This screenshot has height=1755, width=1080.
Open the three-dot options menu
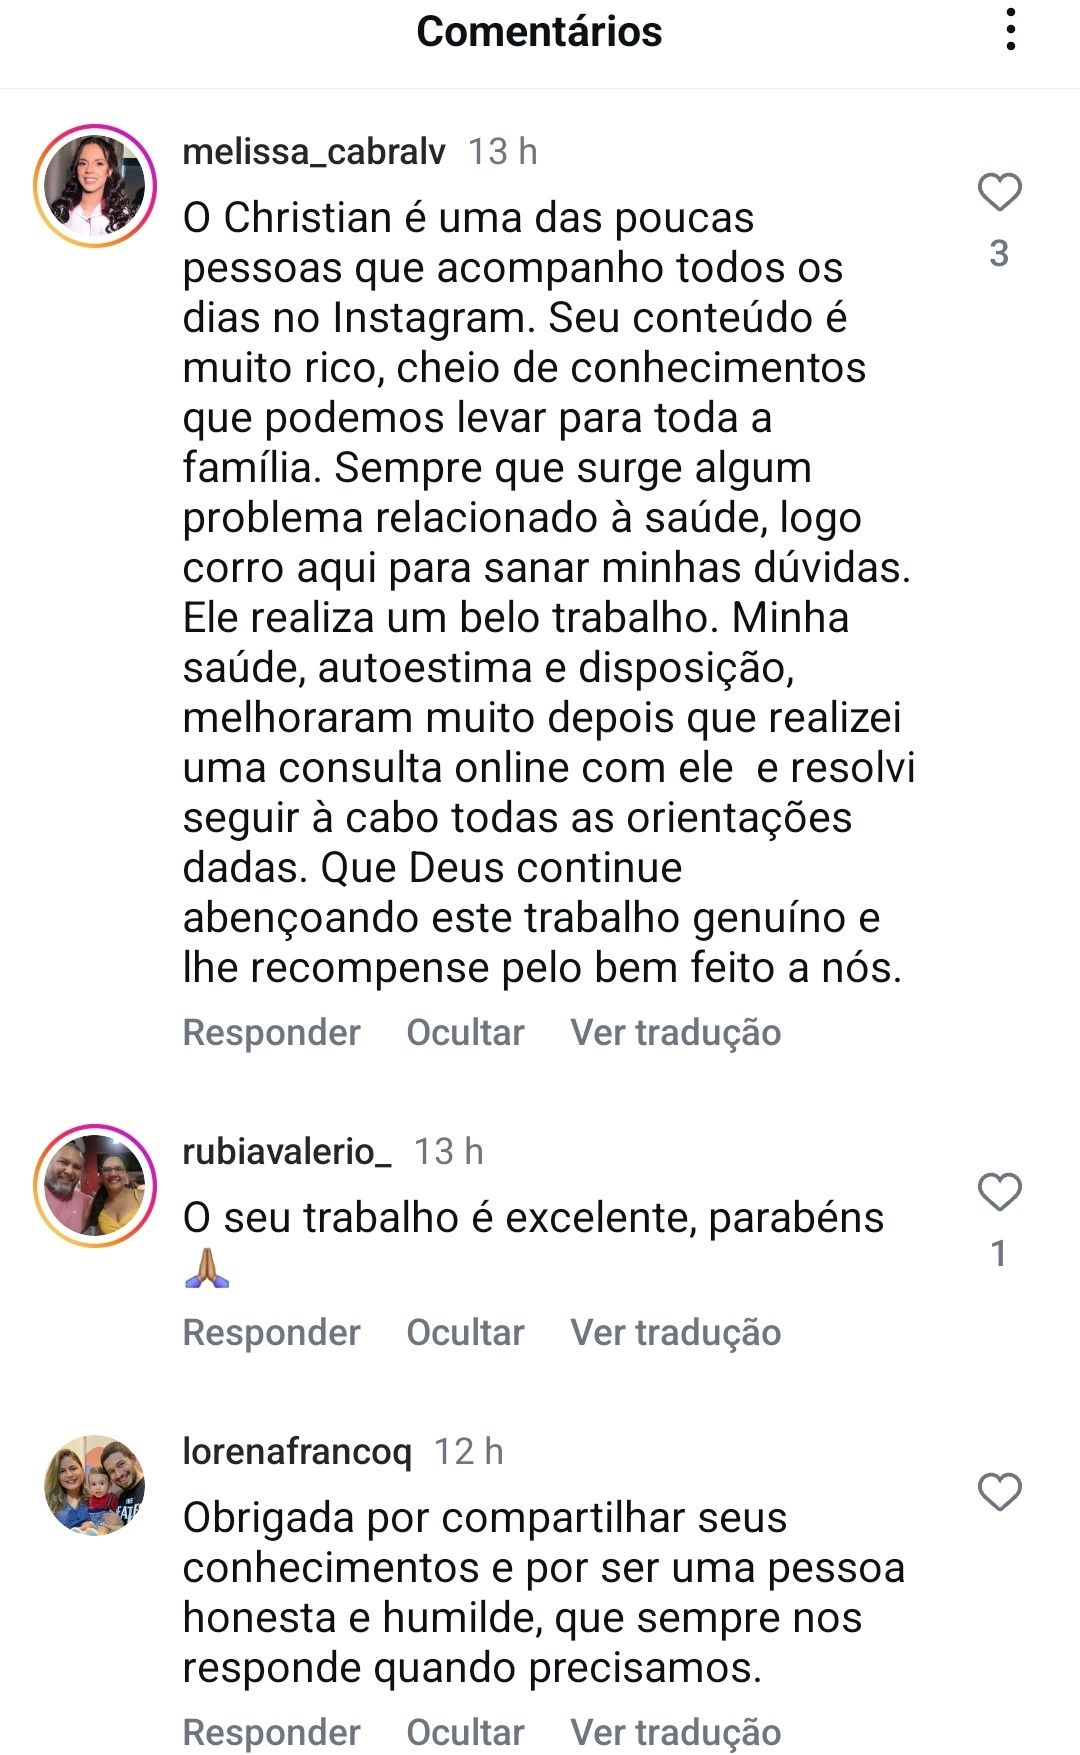pyautogui.click(x=1011, y=30)
